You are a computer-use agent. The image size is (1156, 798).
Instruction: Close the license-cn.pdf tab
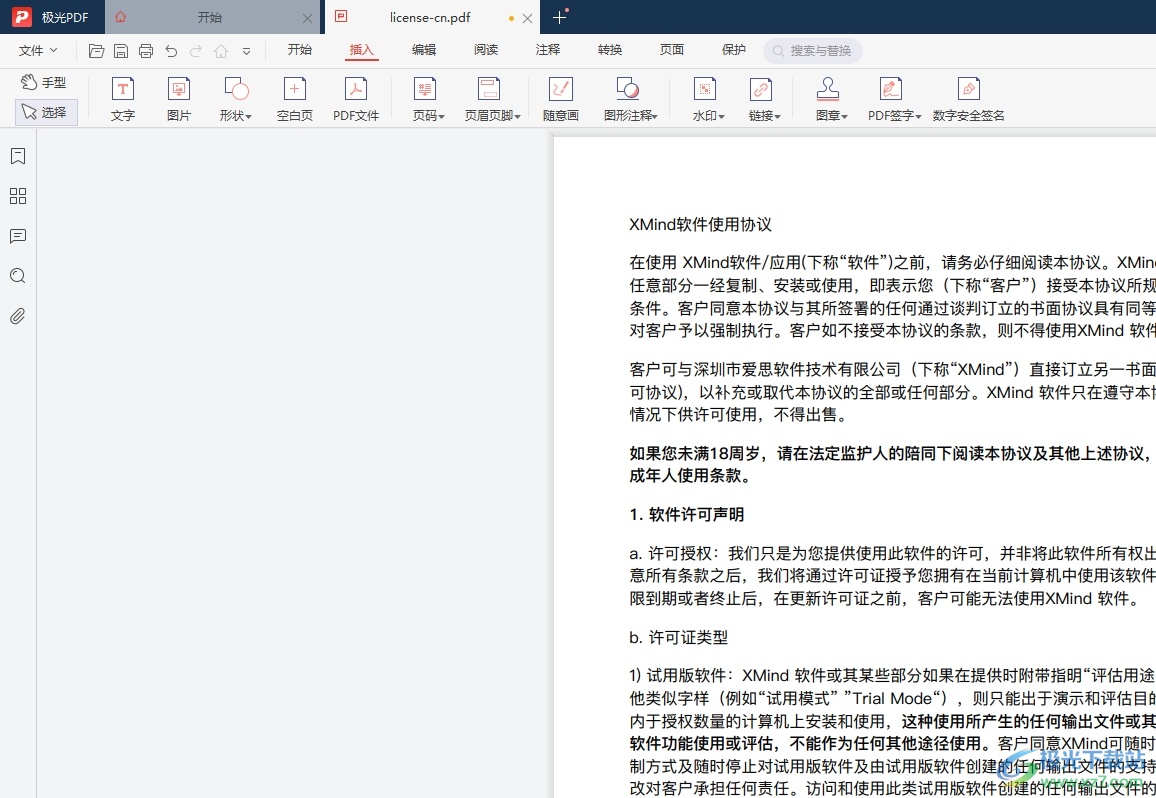[527, 18]
